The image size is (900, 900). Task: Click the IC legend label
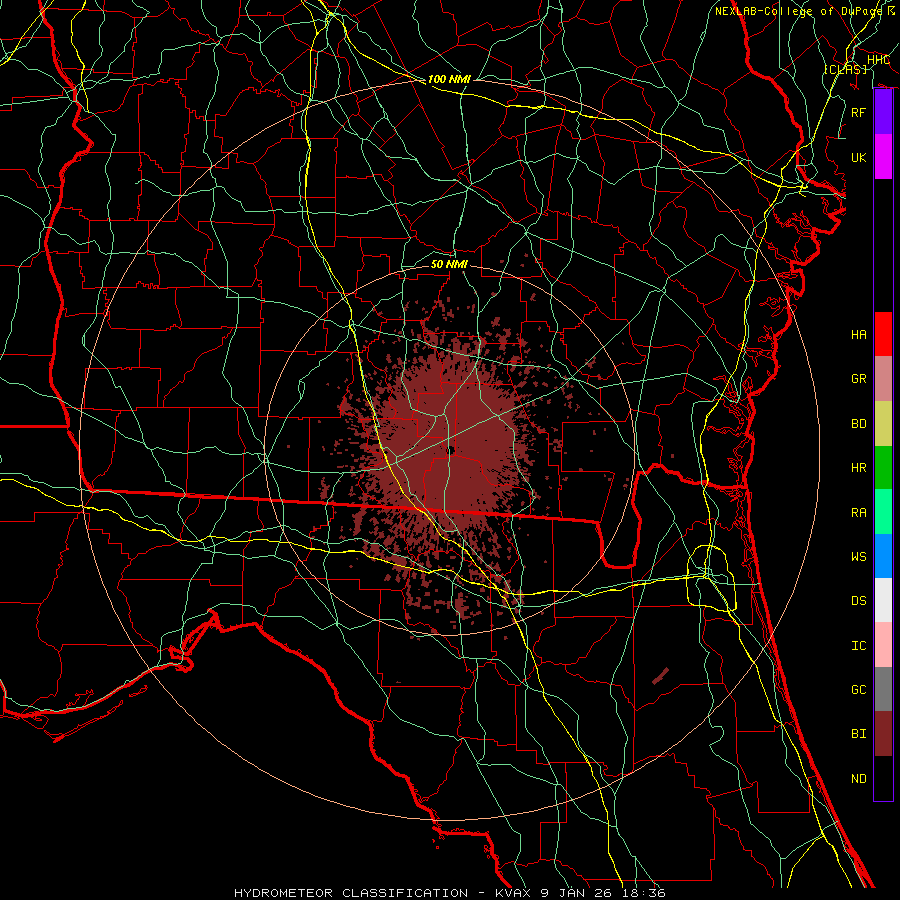[x=859, y=646]
